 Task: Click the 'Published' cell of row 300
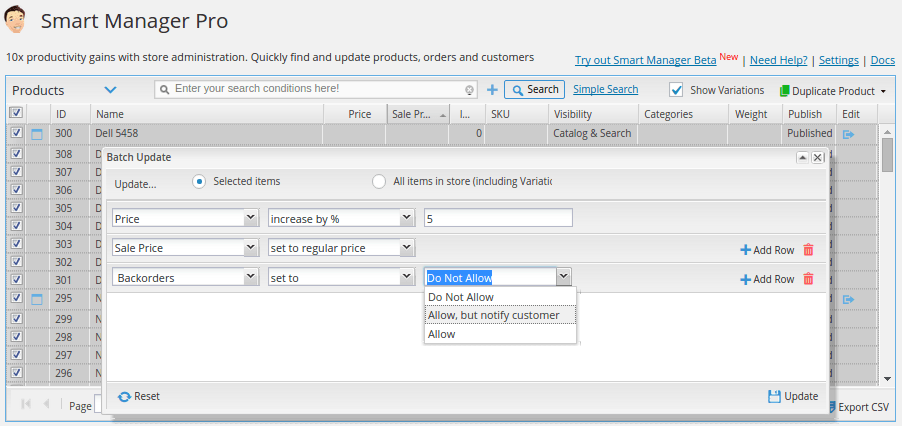click(x=809, y=133)
